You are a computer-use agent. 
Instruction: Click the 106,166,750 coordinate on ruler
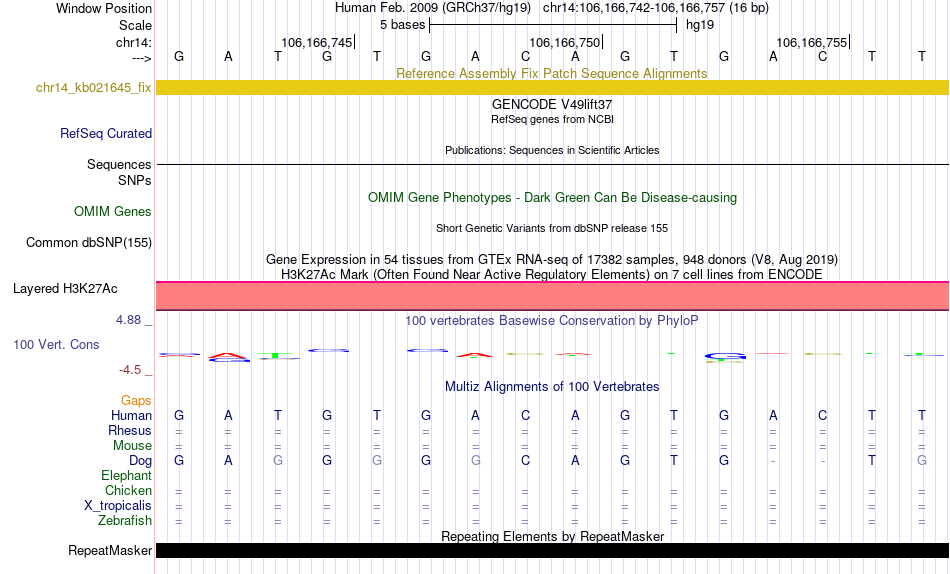coord(564,42)
